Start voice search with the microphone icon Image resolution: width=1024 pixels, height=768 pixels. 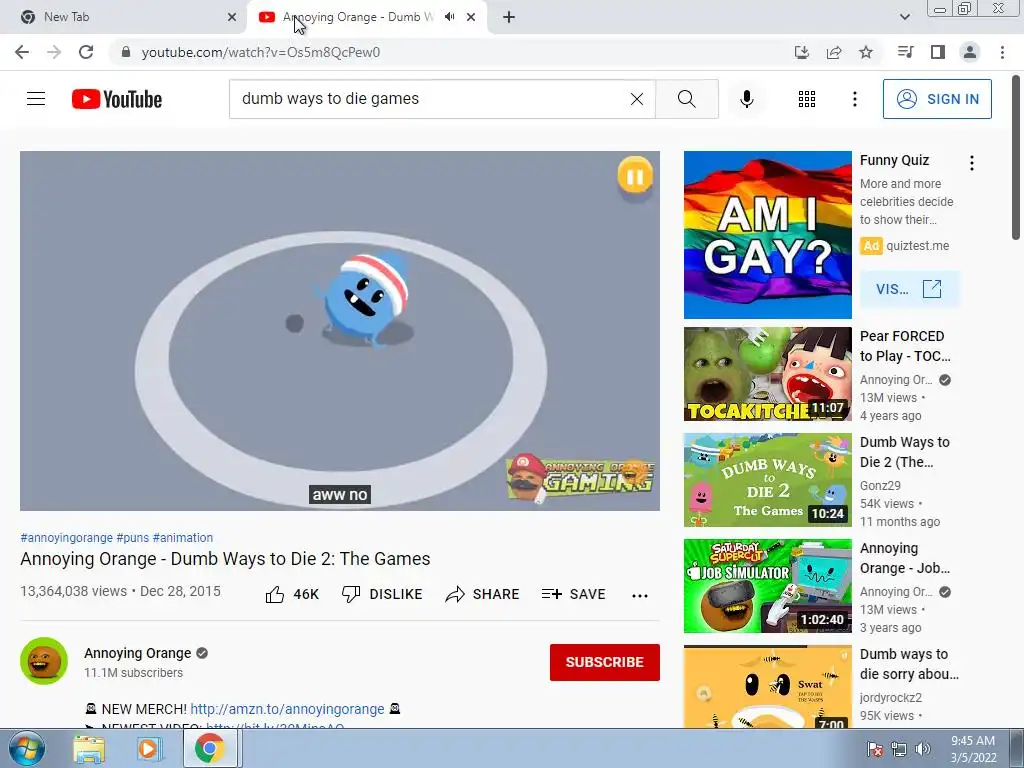click(x=746, y=99)
